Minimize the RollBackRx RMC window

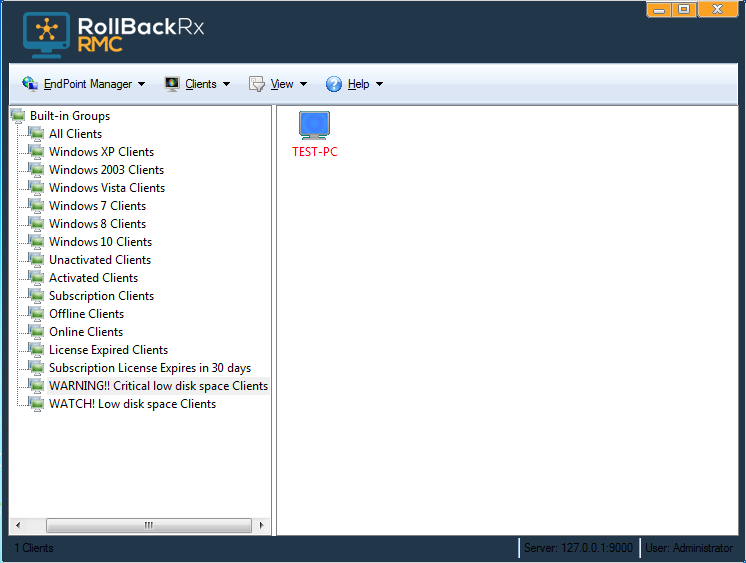coord(659,10)
